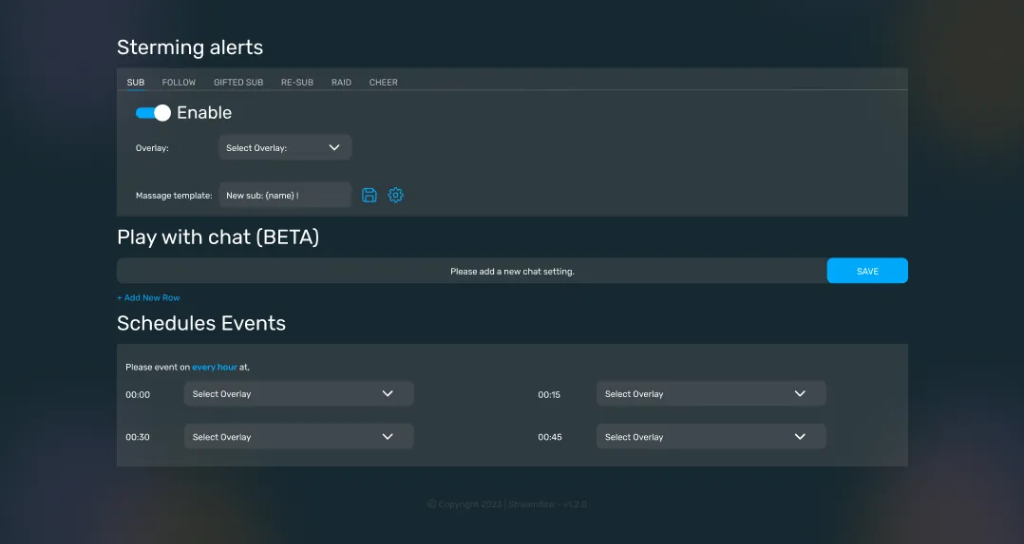Toggle the Enable switch off
Viewport: 1024px width, 544px height.
153,113
